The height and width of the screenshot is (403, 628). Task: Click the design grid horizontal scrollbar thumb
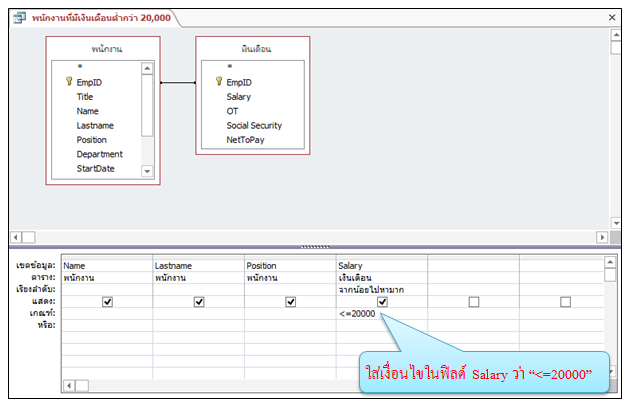click(82, 386)
